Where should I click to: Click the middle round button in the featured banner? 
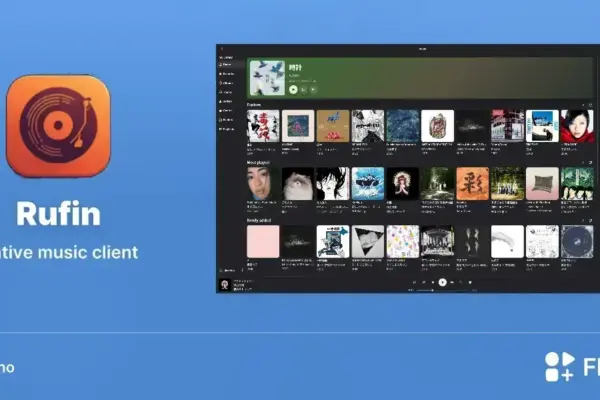pyautogui.click(x=303, y=90)
